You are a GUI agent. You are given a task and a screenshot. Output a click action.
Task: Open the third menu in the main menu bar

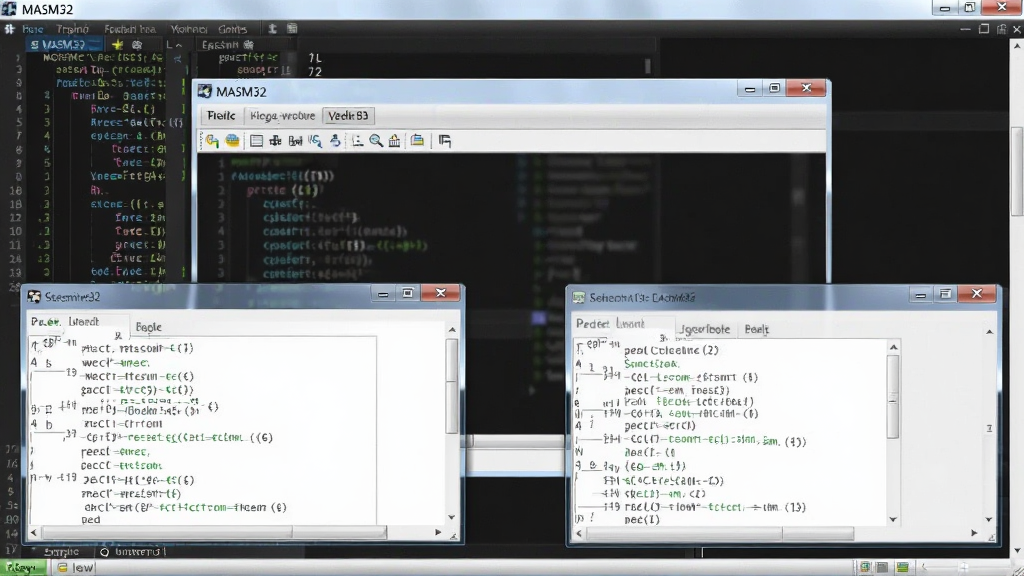(x=130, y=29)
